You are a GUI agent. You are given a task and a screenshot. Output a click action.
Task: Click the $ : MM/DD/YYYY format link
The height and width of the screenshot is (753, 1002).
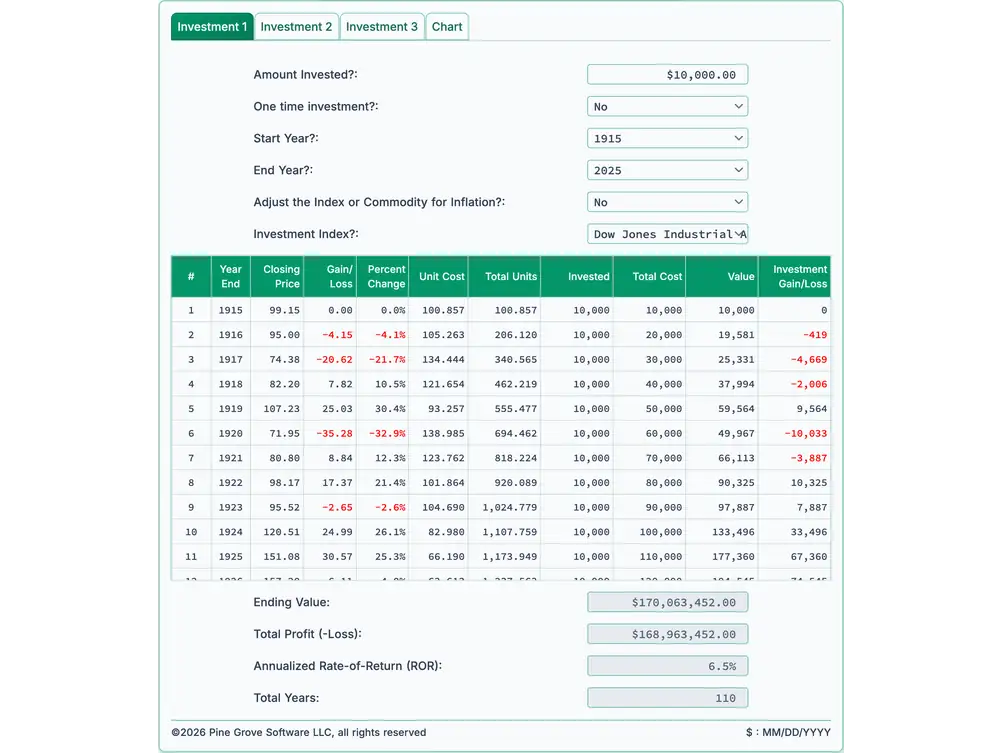(788, 733)
